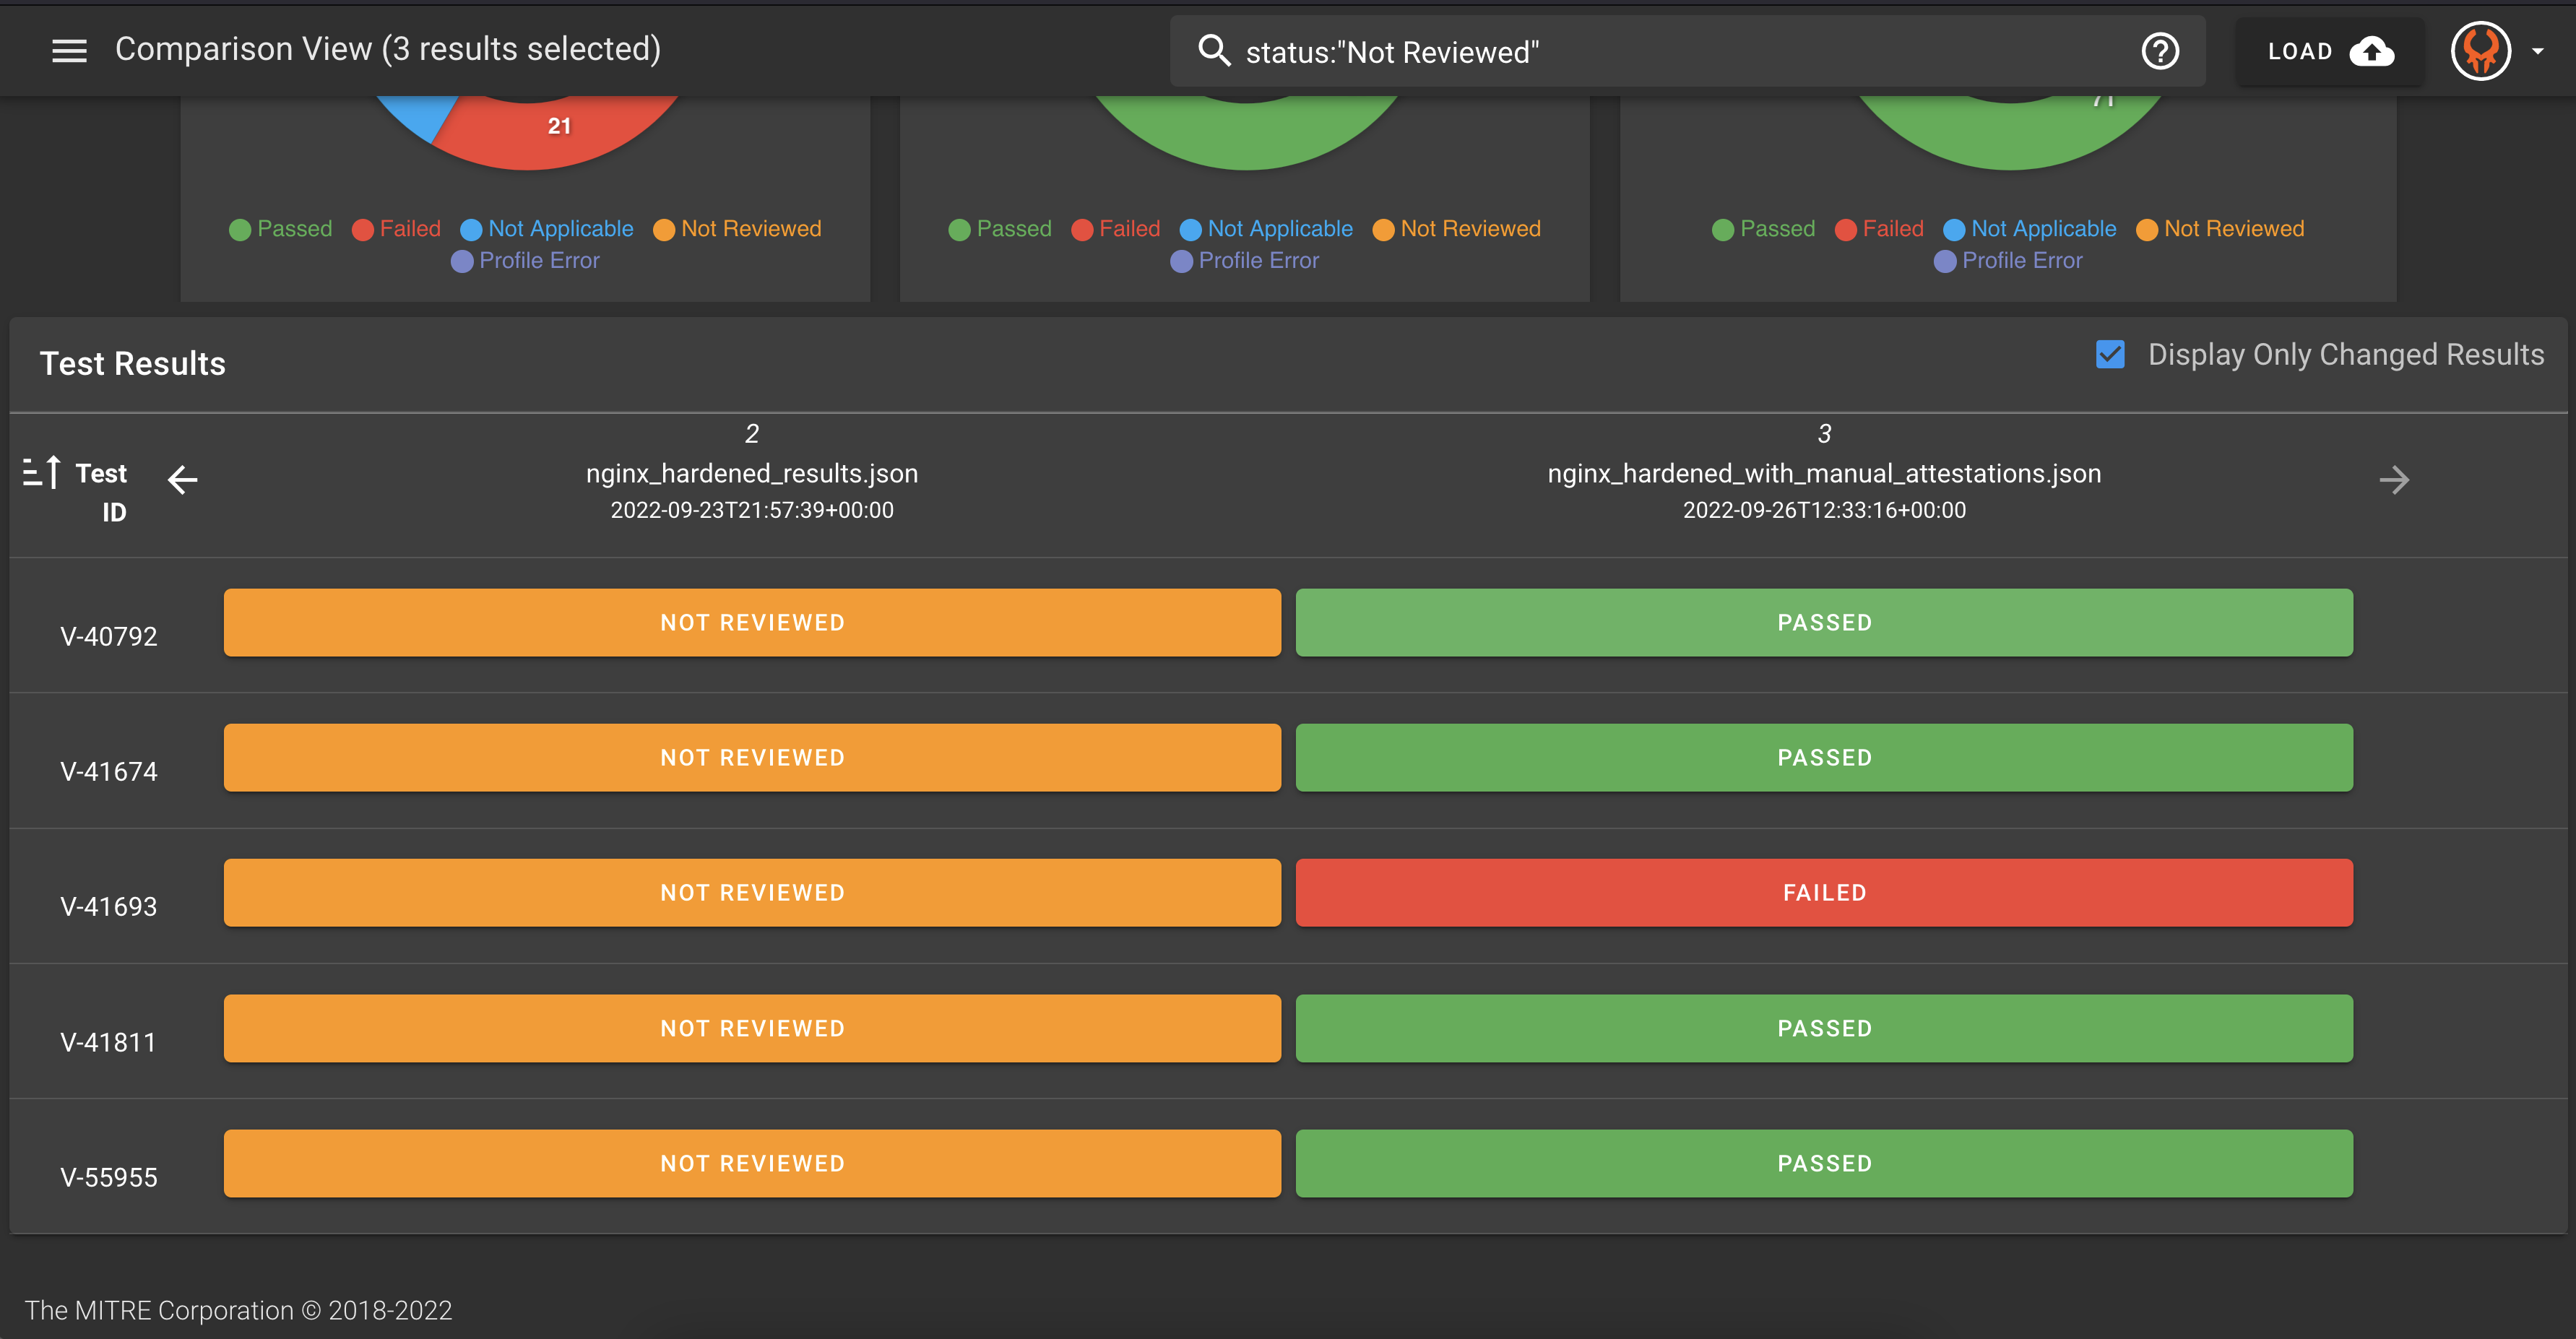Expand the user account dropdown arrow

coord(2538,51)
